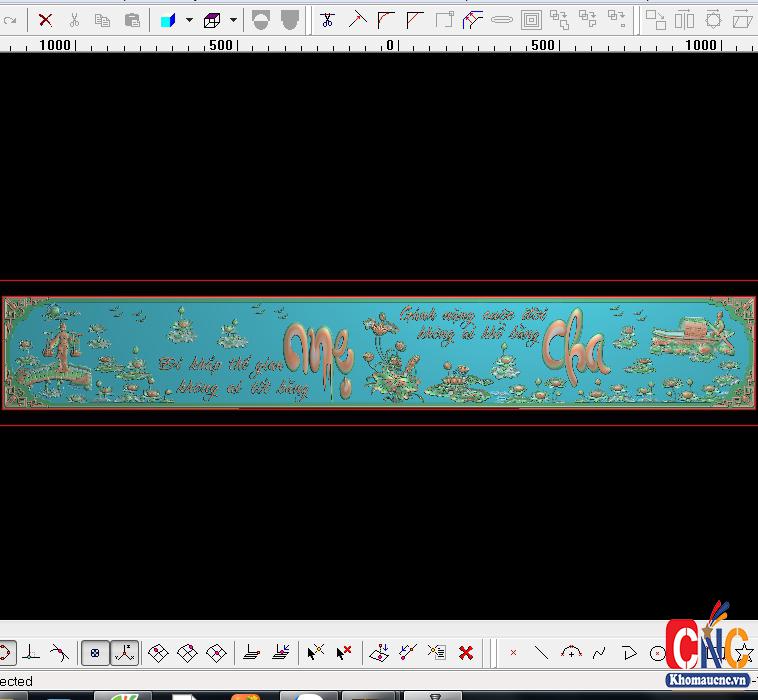The image size is (758, 700).
Task: Click the scissors cut icon
Action: click(x=74, y=19)
